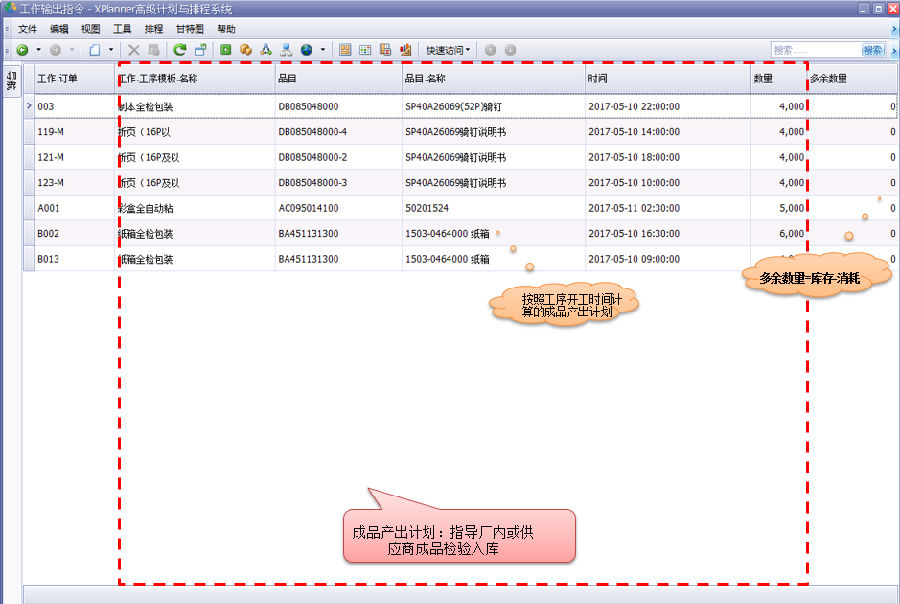Image resolution: width=900 pixels, height=604 pixels.
Task: Click the network hierarchy diagram icon
Action: [x=286, y=49]
